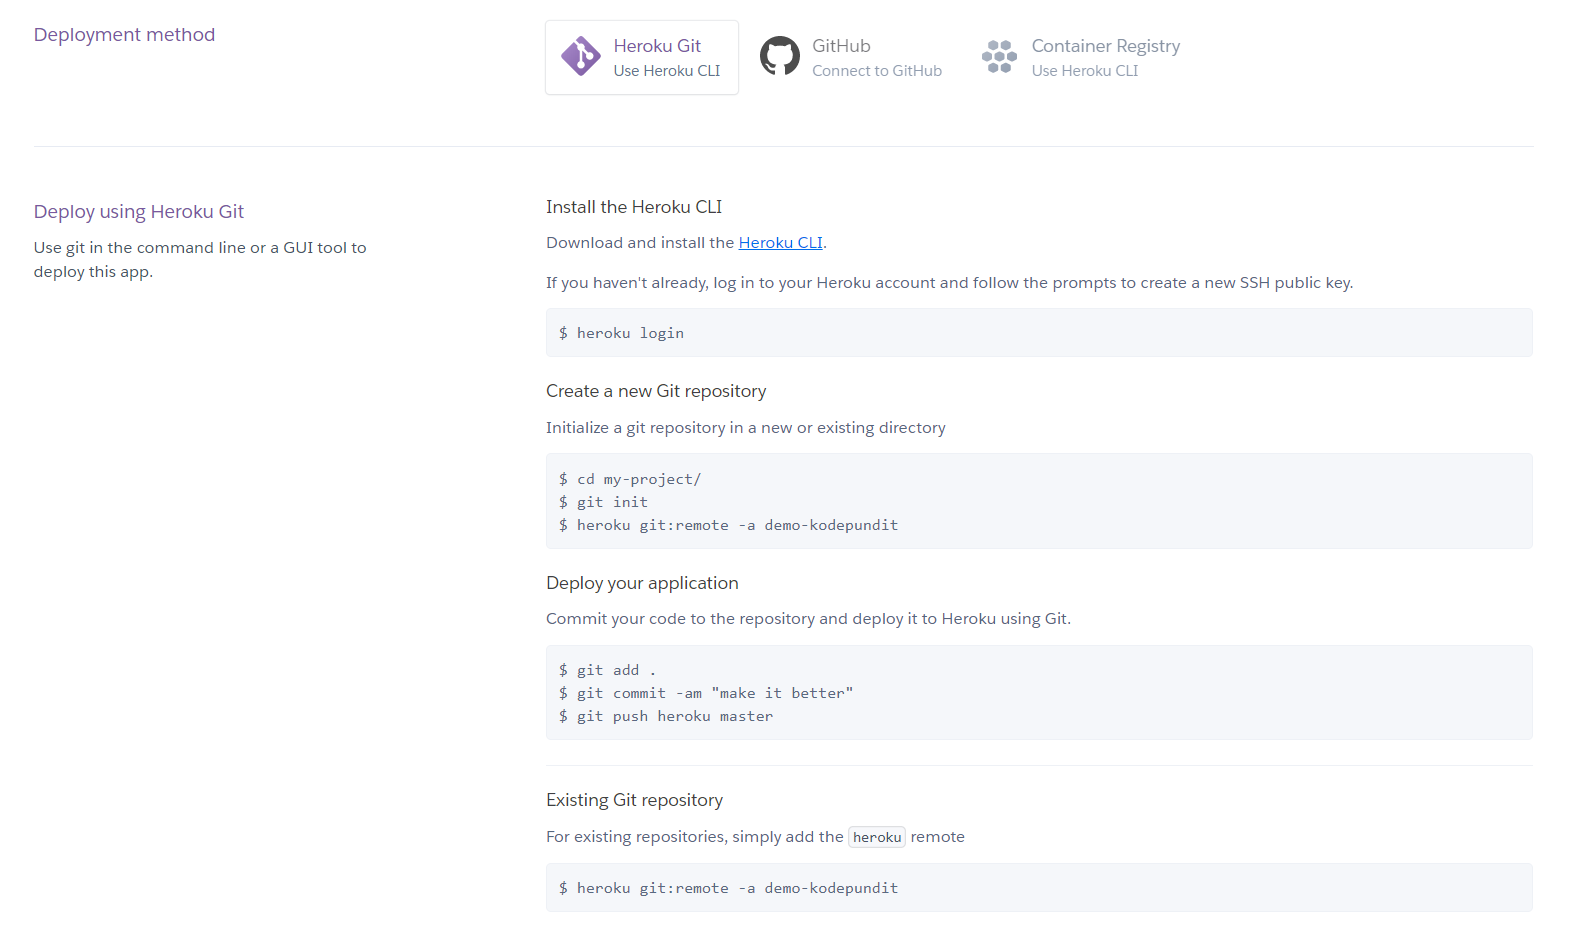Select the Container Registry deployment method label

click(x=1106, y=46)
